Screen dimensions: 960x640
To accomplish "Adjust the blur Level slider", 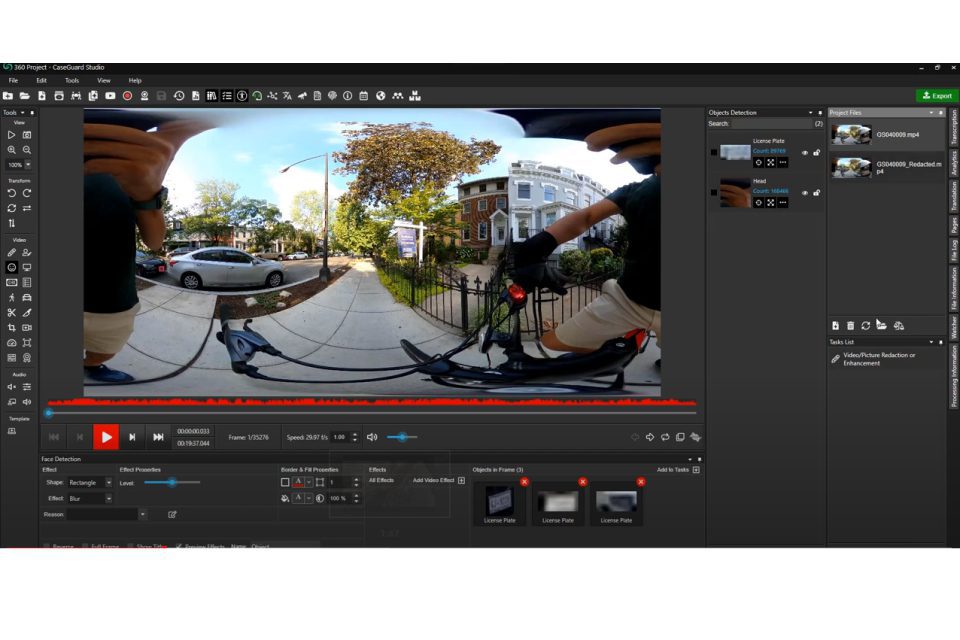I will click(172, 483).
